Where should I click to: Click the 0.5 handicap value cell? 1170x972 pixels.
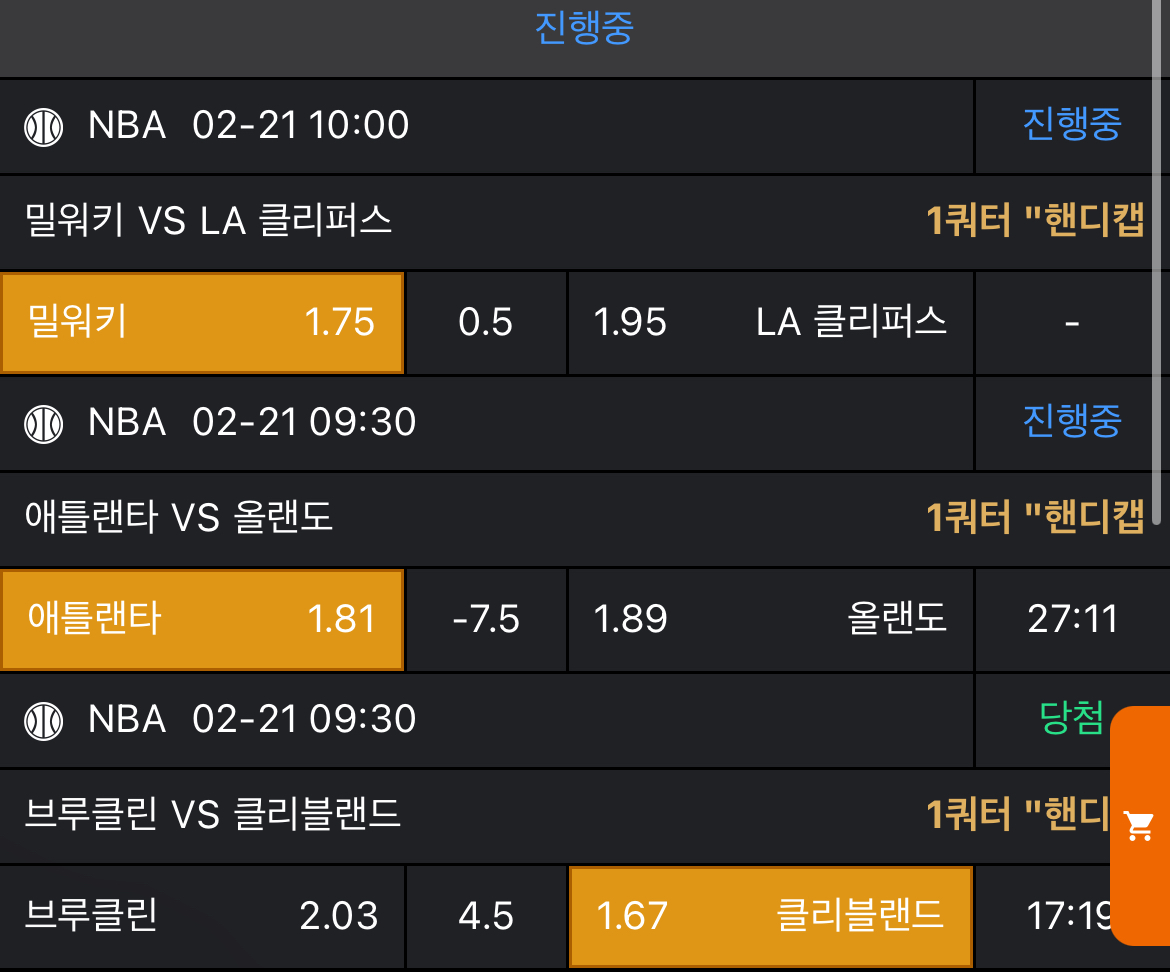click(486, 322)
